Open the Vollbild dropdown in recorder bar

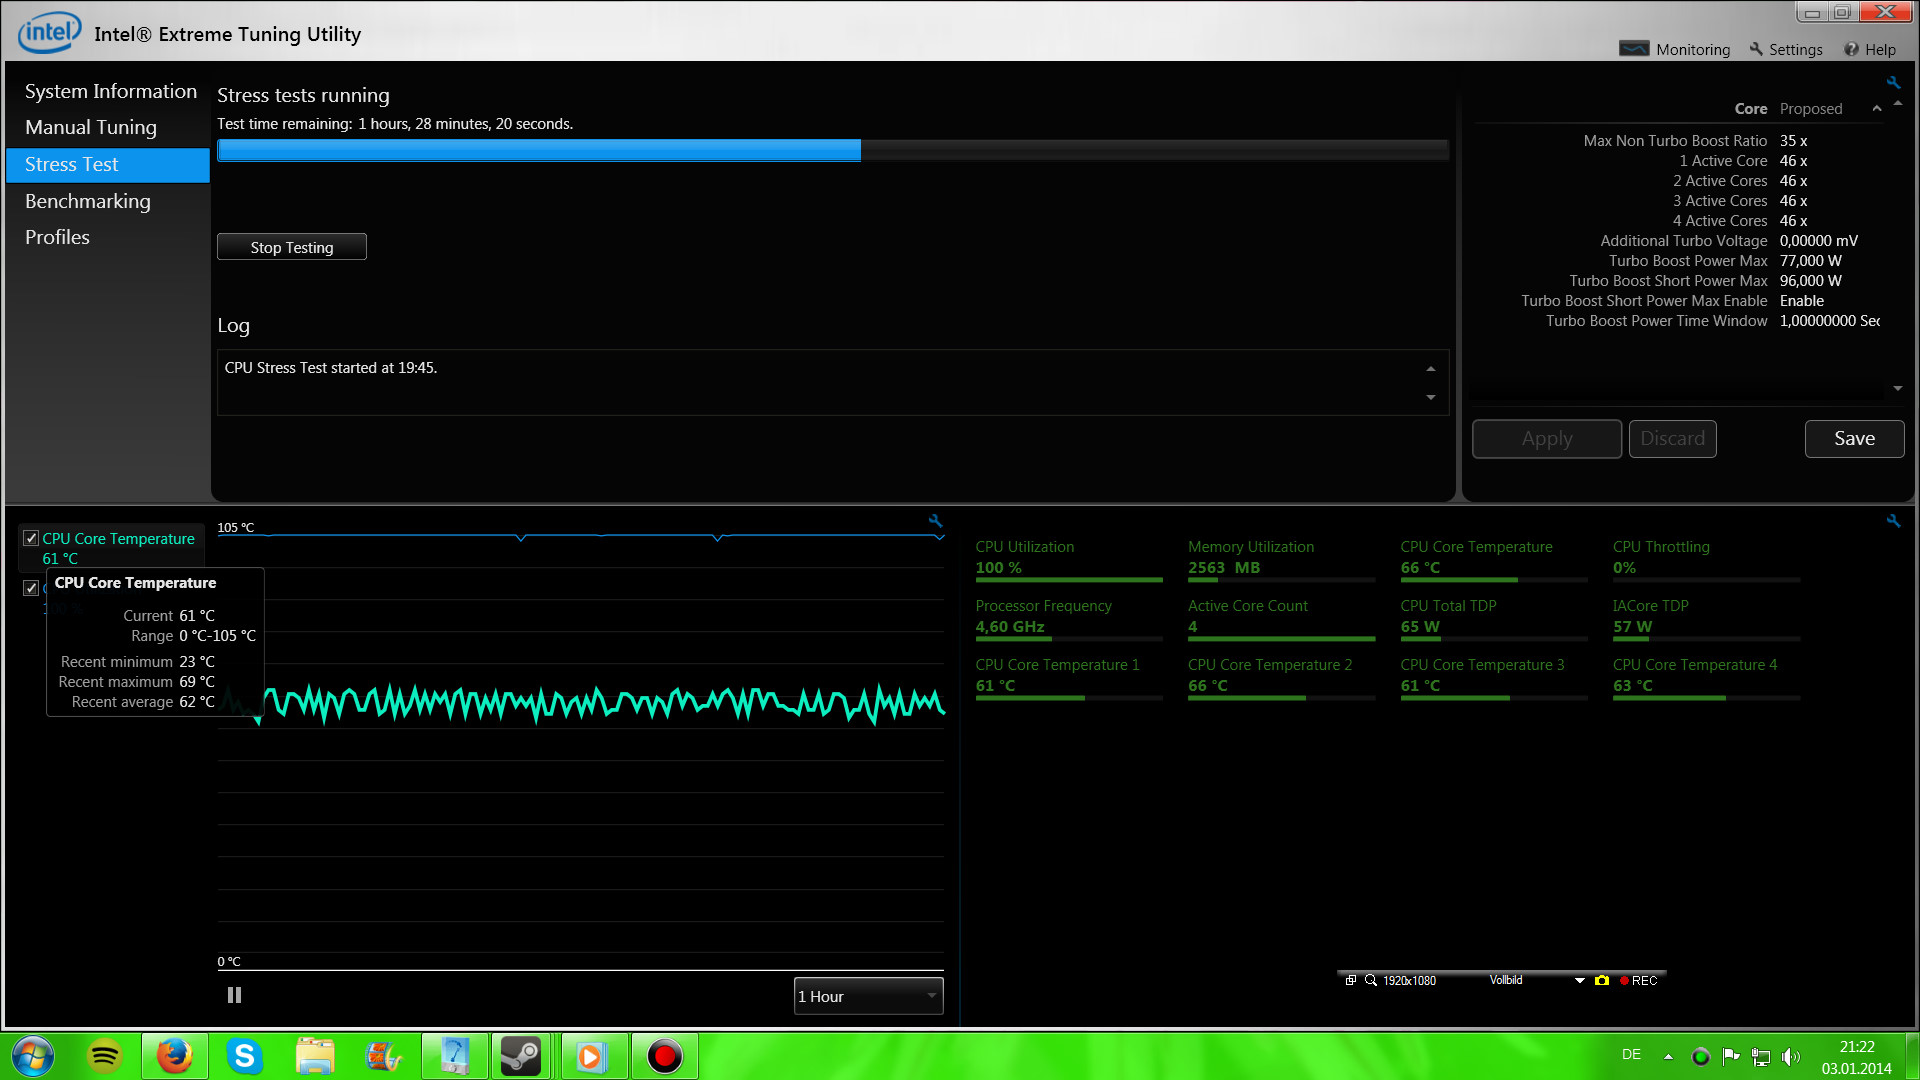pos(1579,980)
